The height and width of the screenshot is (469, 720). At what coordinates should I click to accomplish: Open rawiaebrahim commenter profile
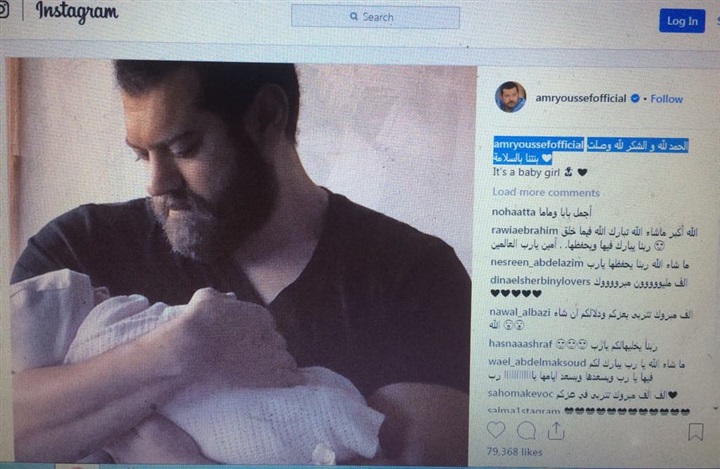(524, 231)
